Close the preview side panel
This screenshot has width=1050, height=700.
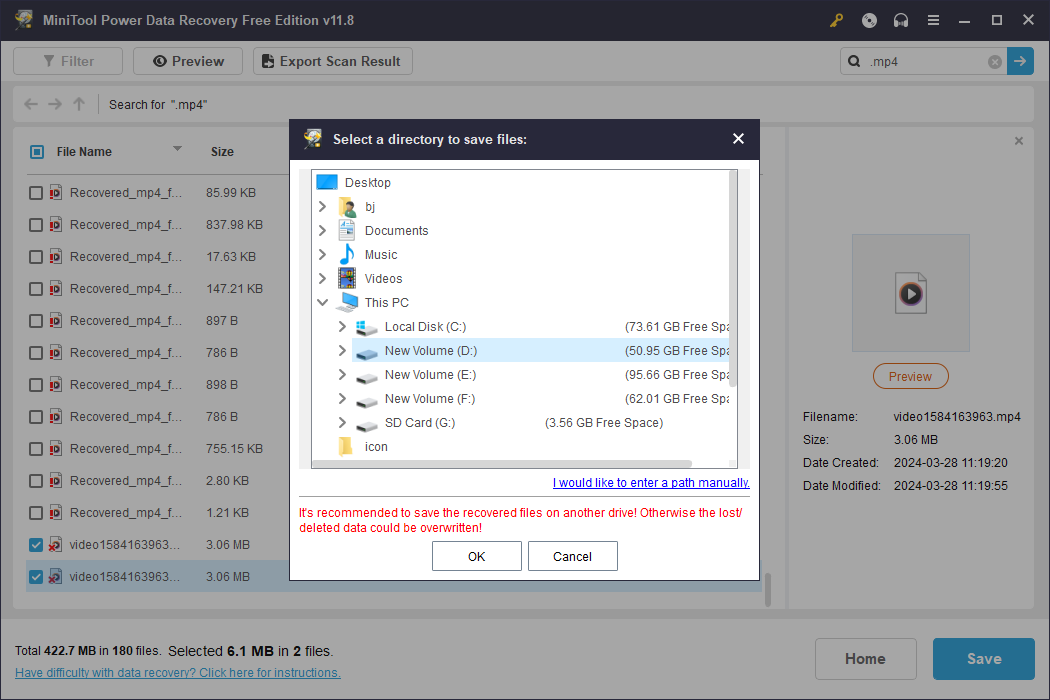(x=1019, y=141)
